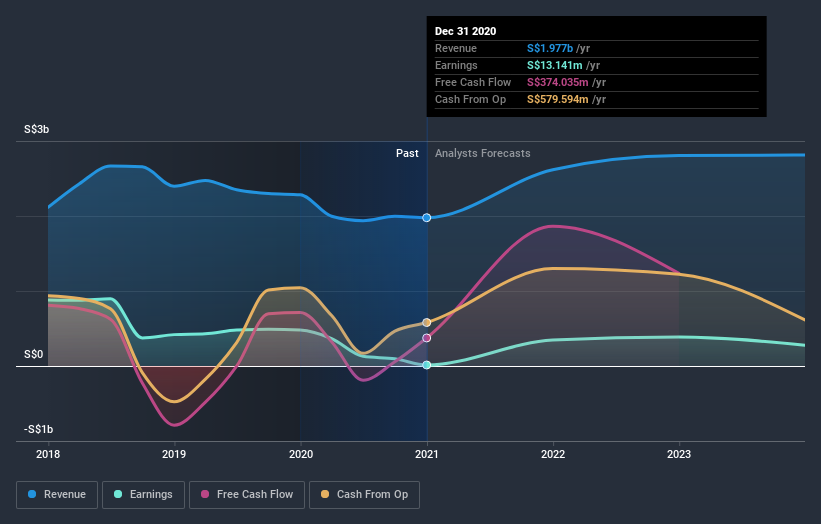Click the 2023 x-axis label
Viewport: 821px width, 524px height.
679,454
